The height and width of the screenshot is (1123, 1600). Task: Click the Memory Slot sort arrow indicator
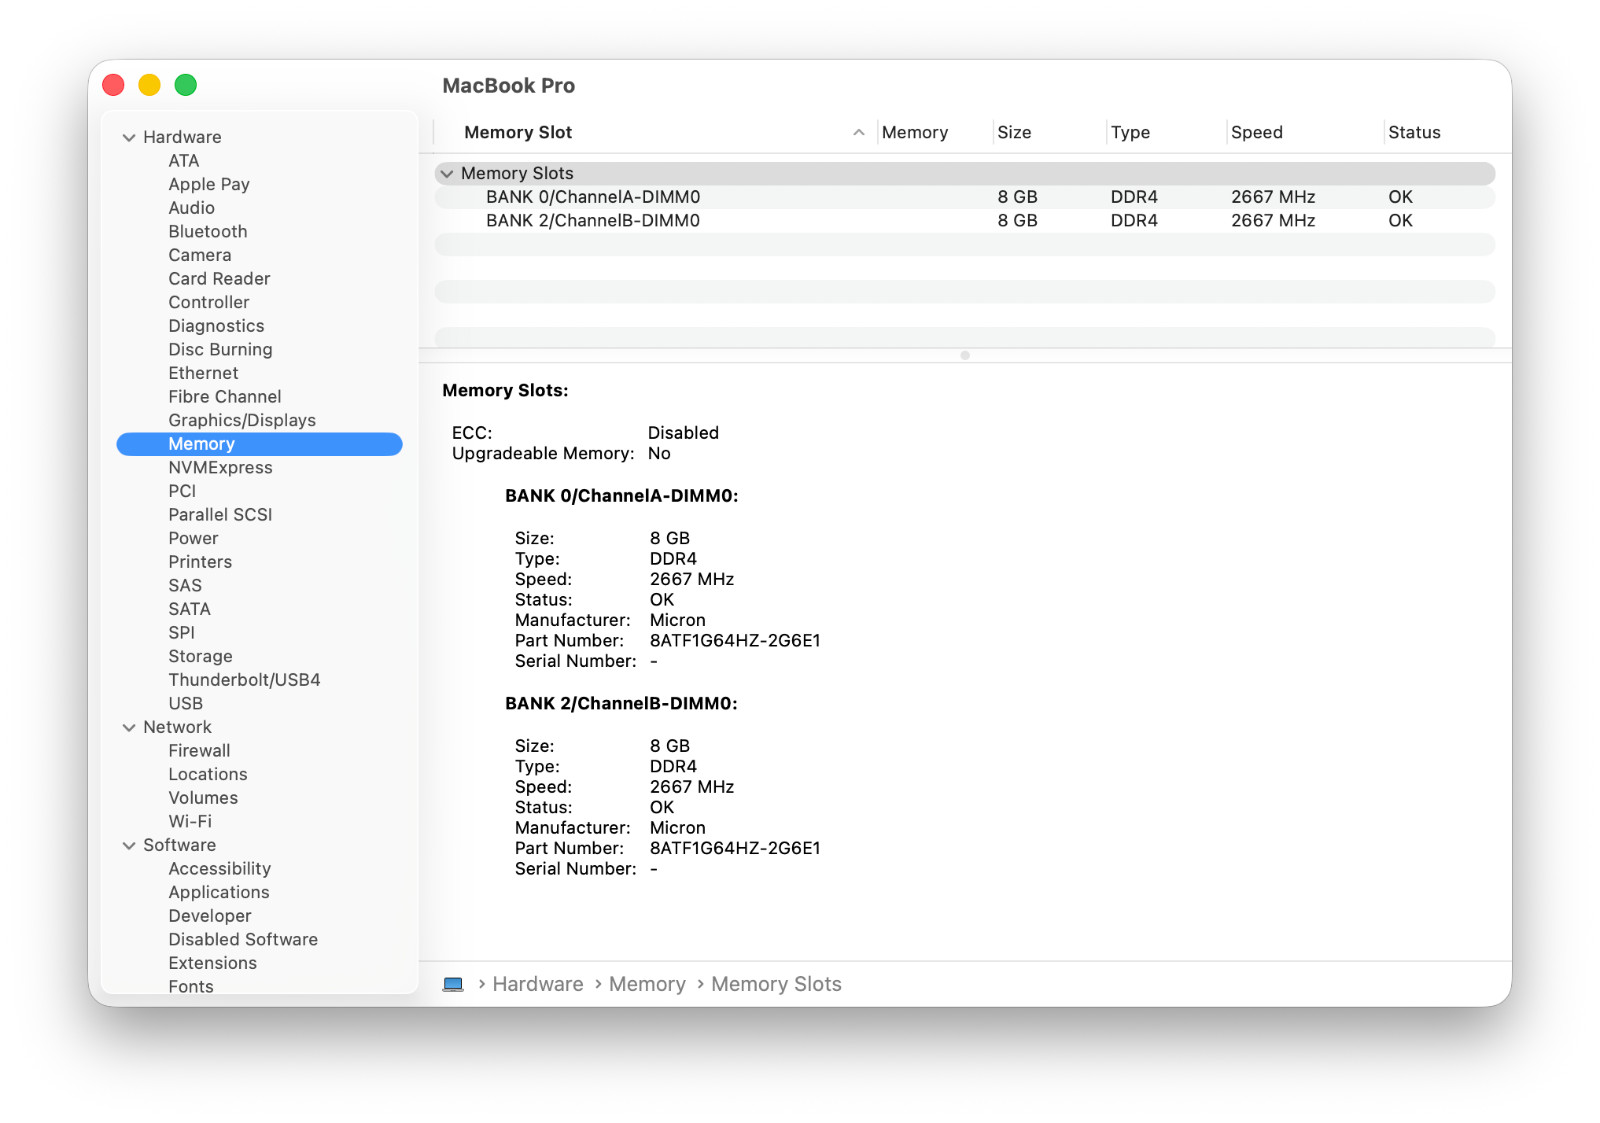[x=859, y=132]
